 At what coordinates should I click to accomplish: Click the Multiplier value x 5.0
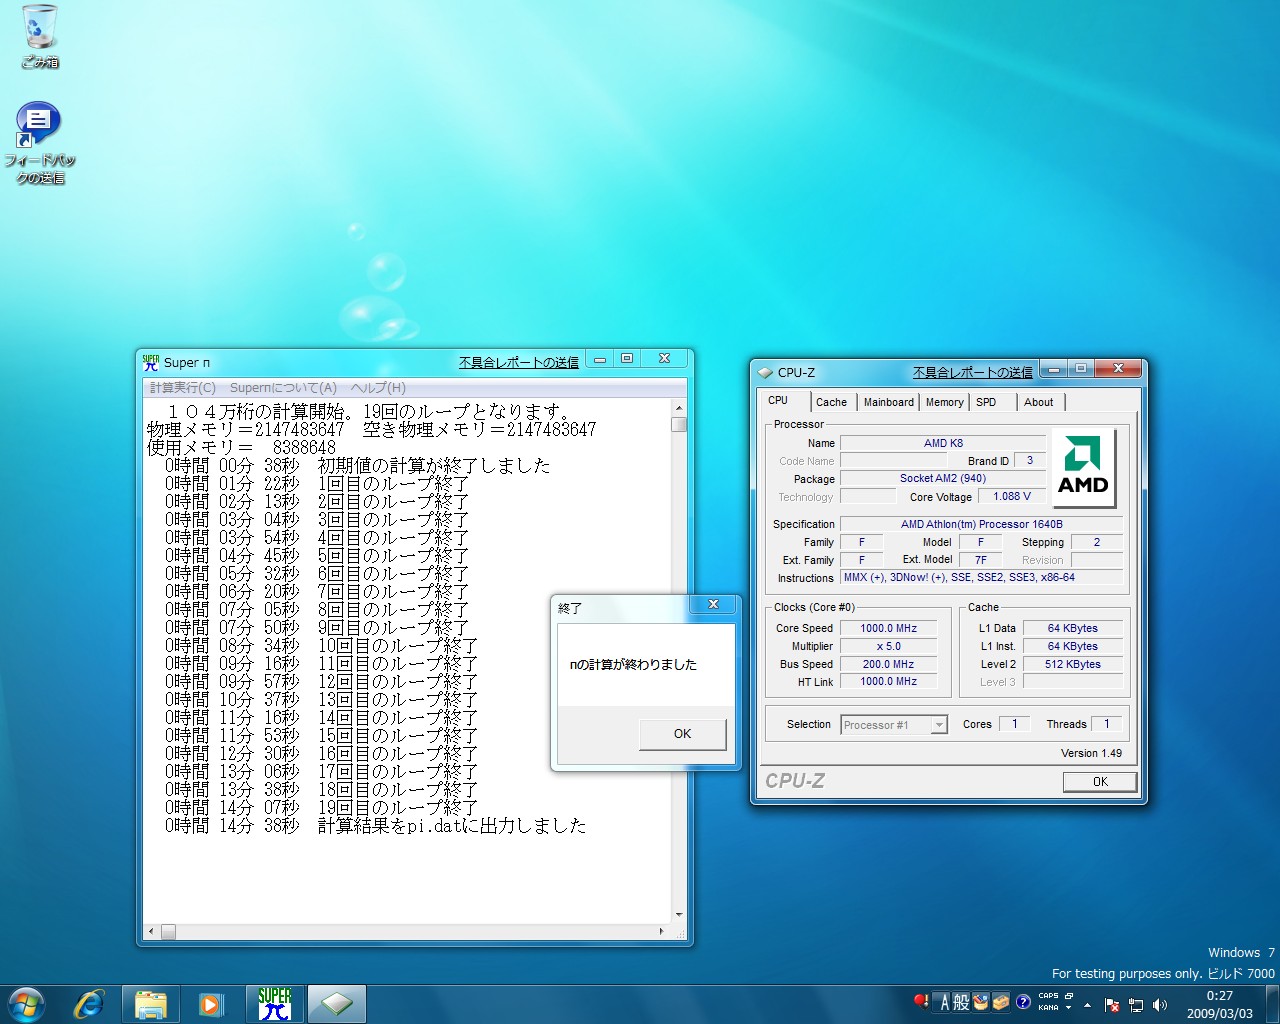click(888, 646)
